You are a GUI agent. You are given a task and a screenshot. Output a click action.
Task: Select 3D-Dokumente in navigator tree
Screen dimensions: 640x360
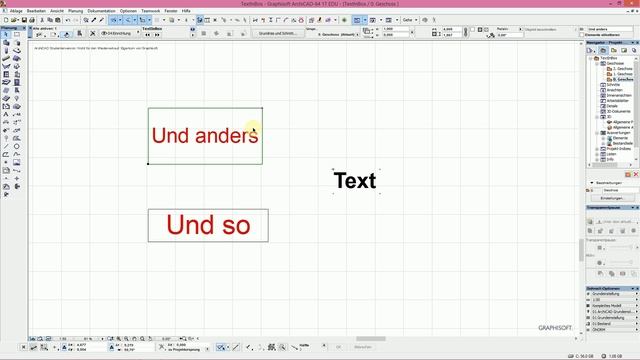point(618,111)
